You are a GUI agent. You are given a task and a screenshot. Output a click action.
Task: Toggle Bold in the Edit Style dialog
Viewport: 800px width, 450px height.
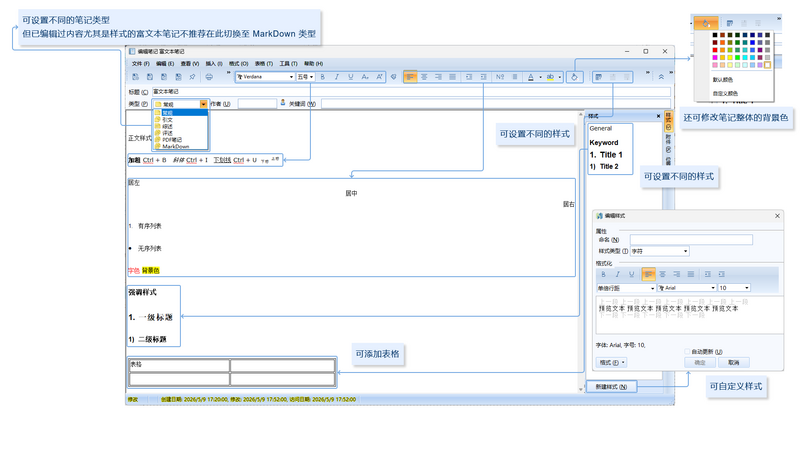coord(604,274)
